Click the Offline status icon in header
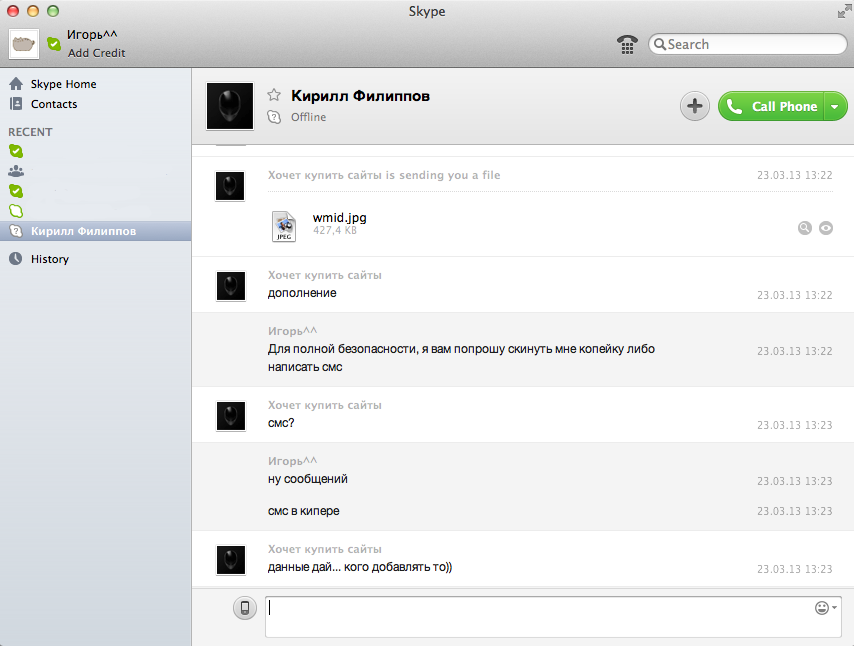 tap(274, 117)
